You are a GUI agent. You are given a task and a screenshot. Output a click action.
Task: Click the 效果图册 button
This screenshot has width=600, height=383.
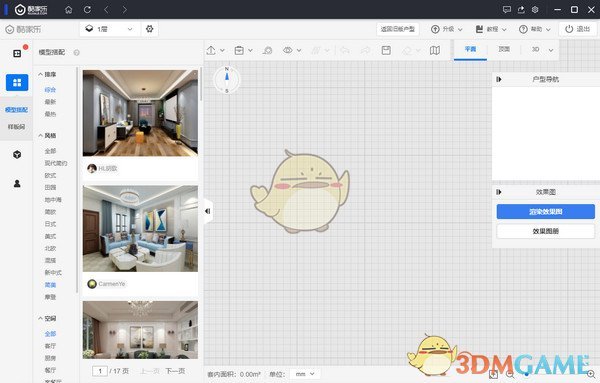pos(545,231)
